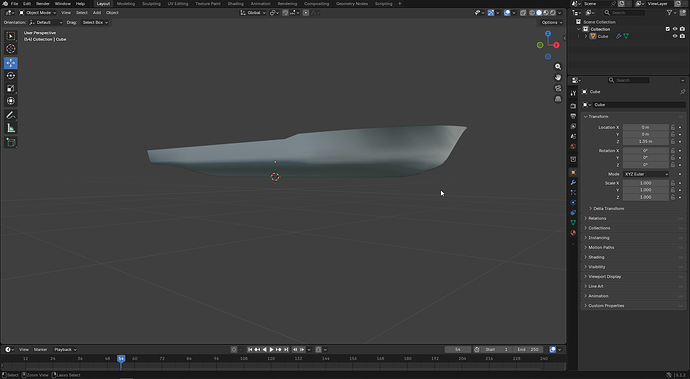
Task: Switch to the Sculpting workspace tab
Action: point(151,4)
